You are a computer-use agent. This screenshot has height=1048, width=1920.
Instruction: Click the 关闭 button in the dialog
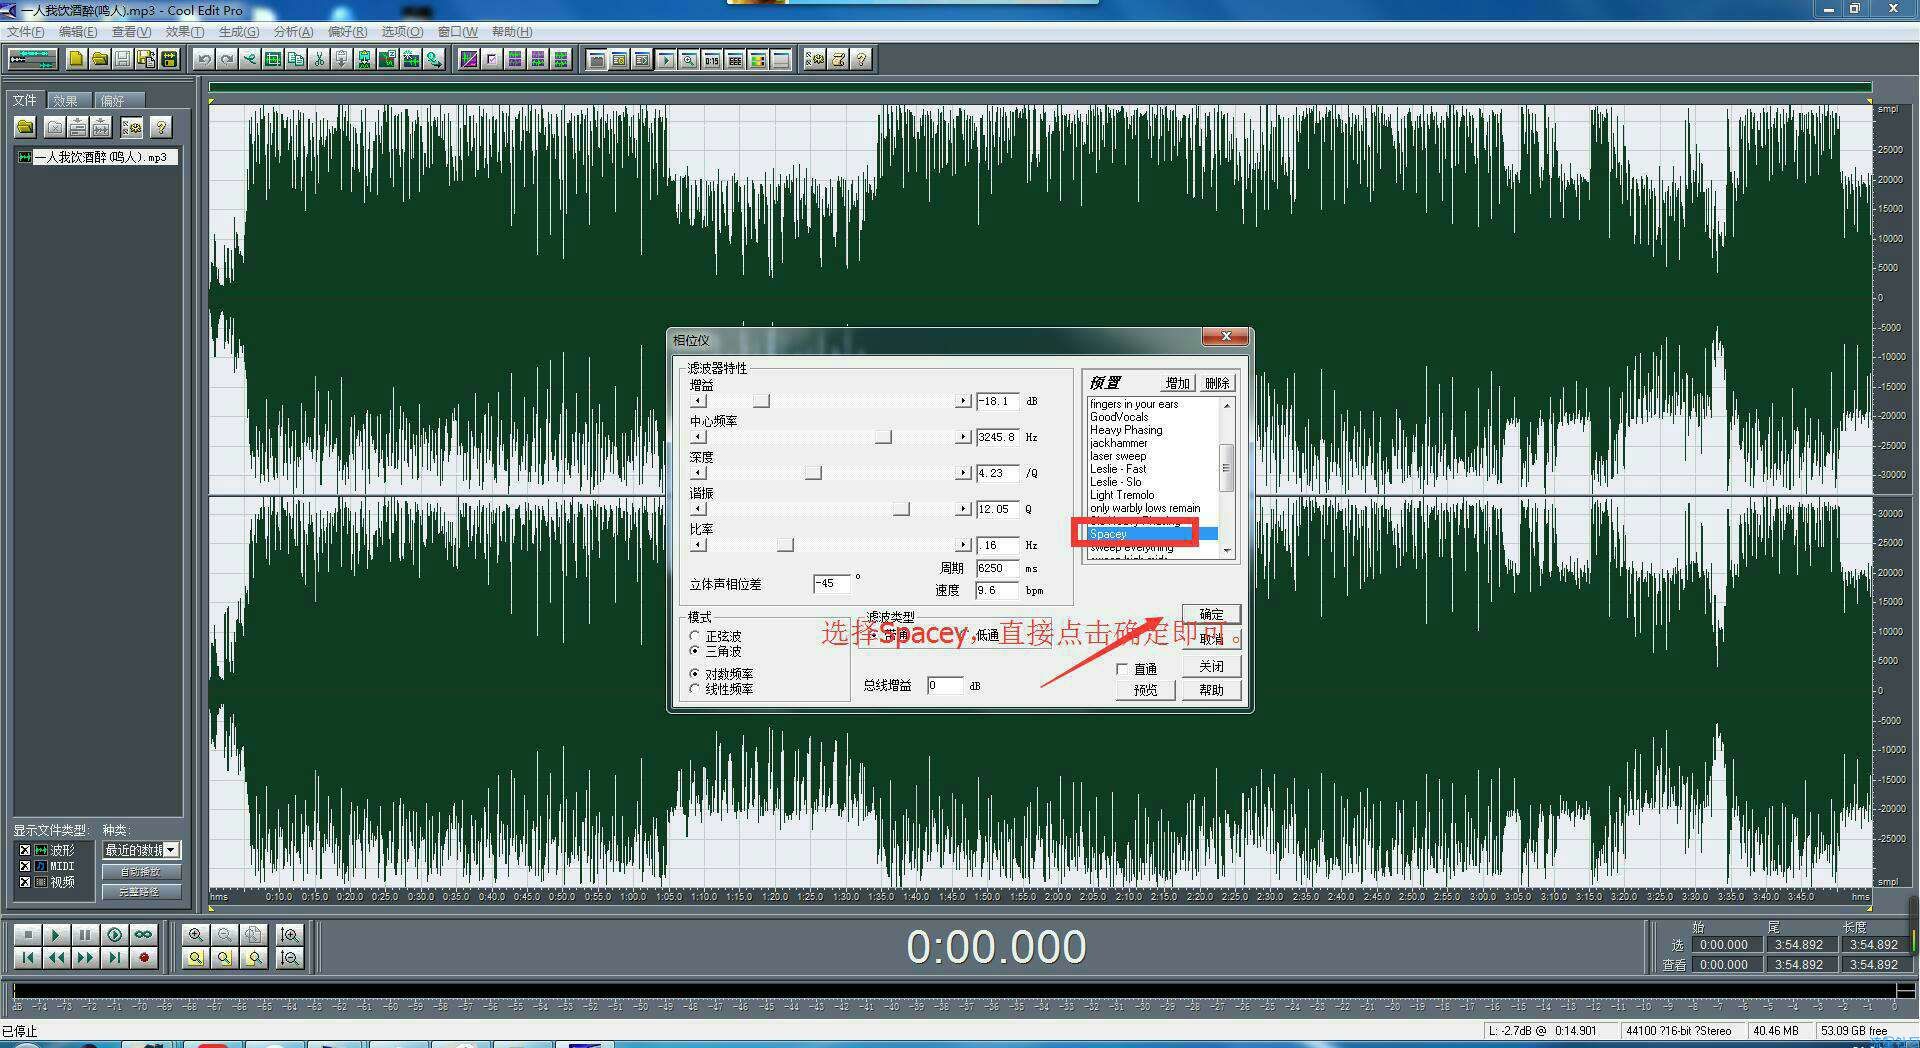click(1211, 666)
